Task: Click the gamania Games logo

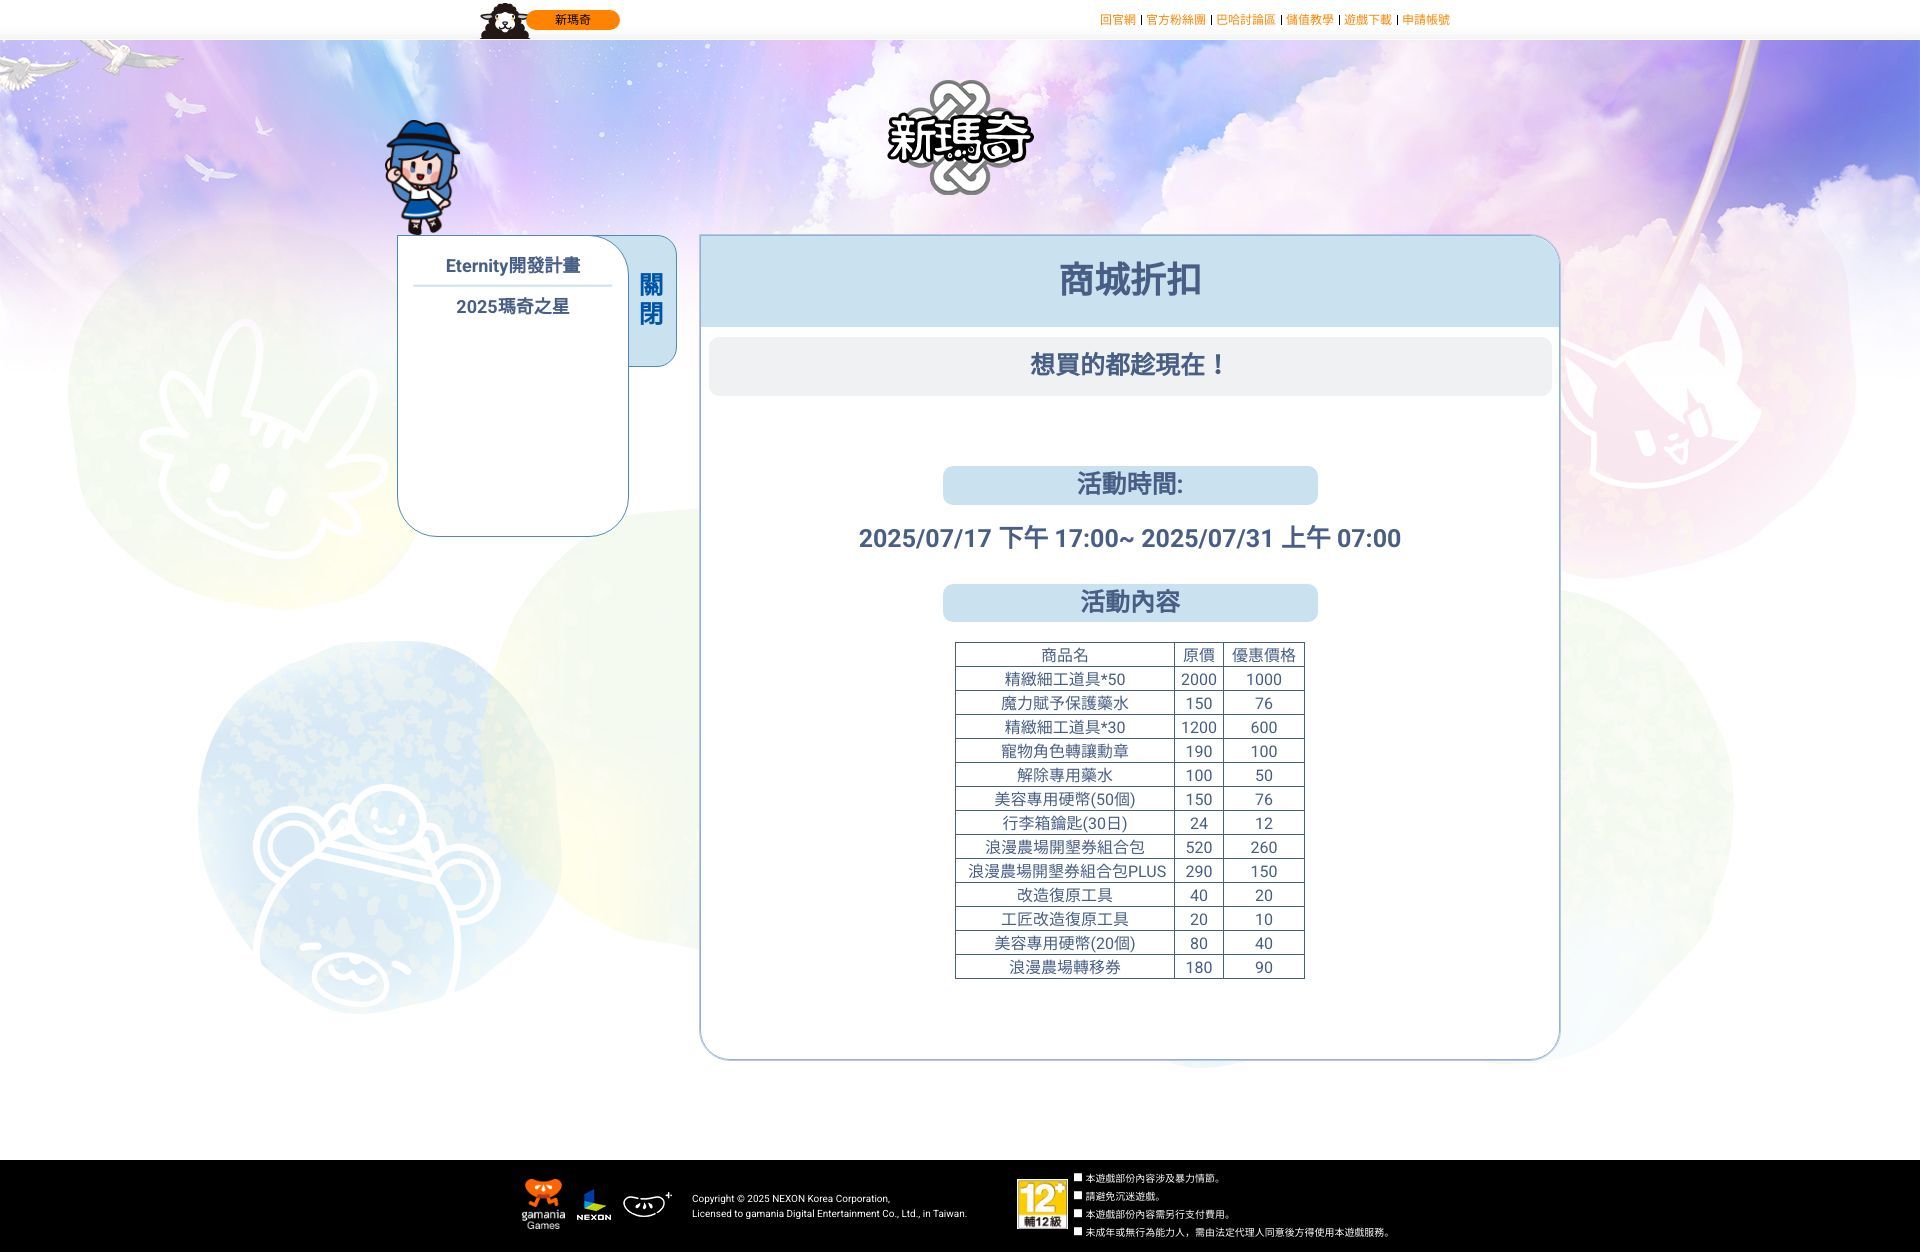Action: (x=543, y=1205)
